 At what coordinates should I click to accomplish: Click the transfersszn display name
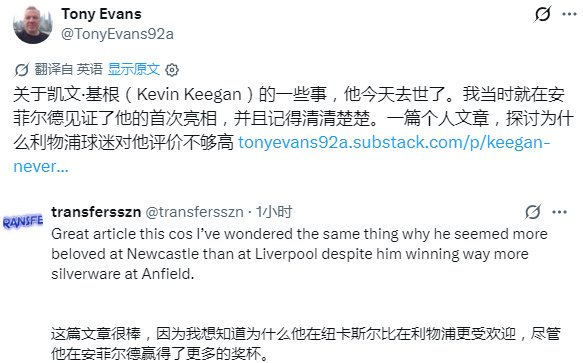pos(96,212)
